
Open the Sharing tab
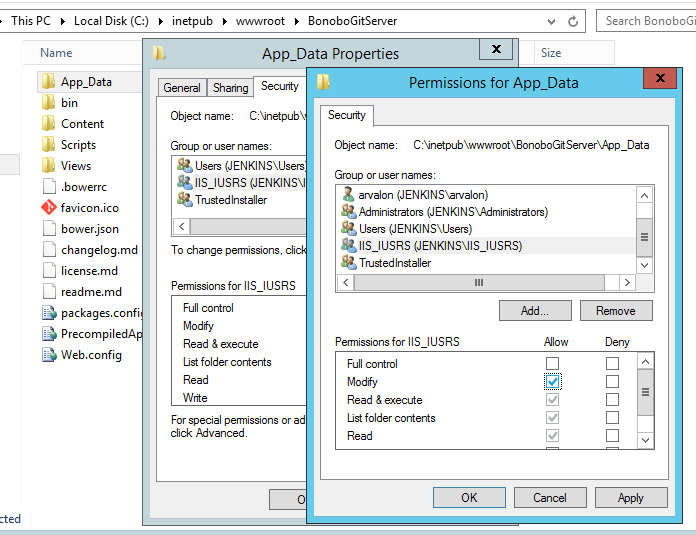[230, 88]
